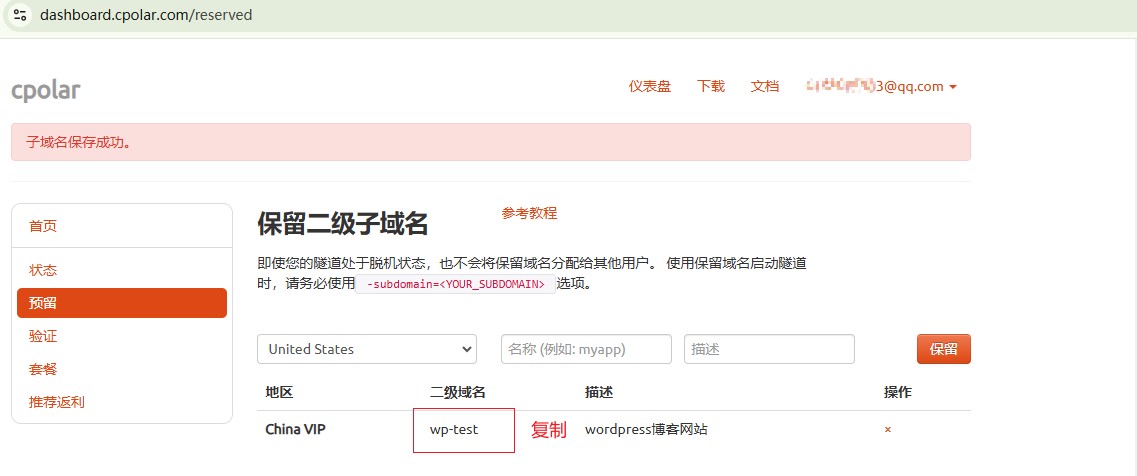Go to the 下载 download page
Image resolution: width=1137 pixels, height=476 pixels.
[x=711, y=86]
